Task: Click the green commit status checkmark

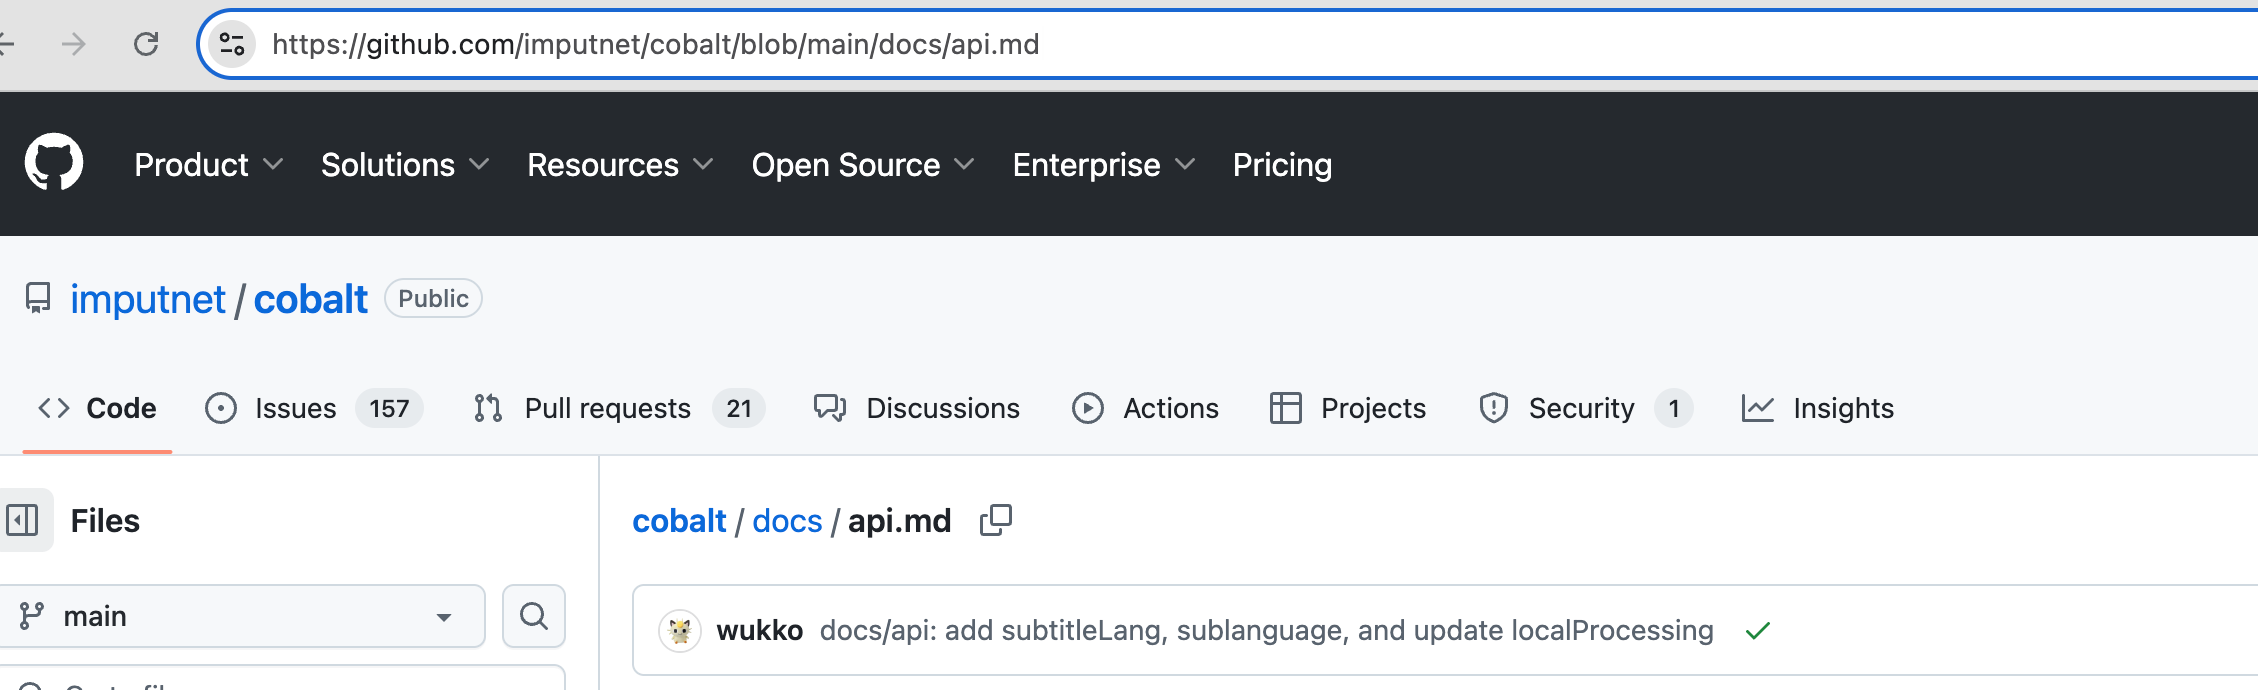Action: (x=1757, y=631)
